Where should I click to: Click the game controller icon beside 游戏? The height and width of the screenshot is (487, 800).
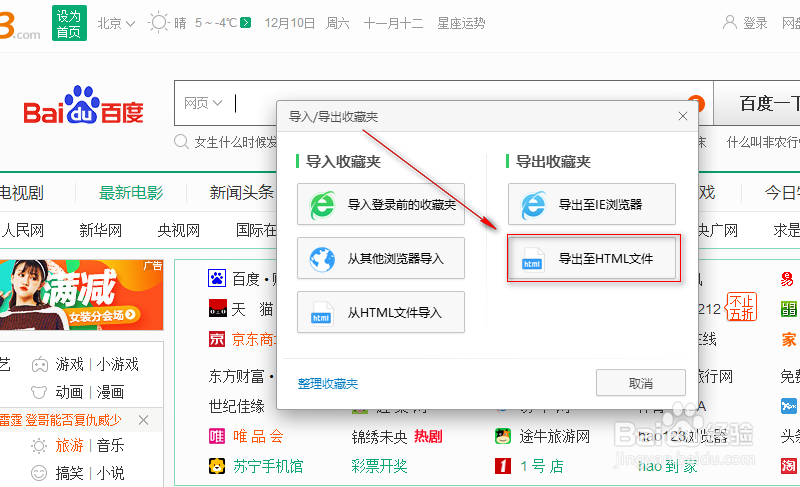point(40,365)
